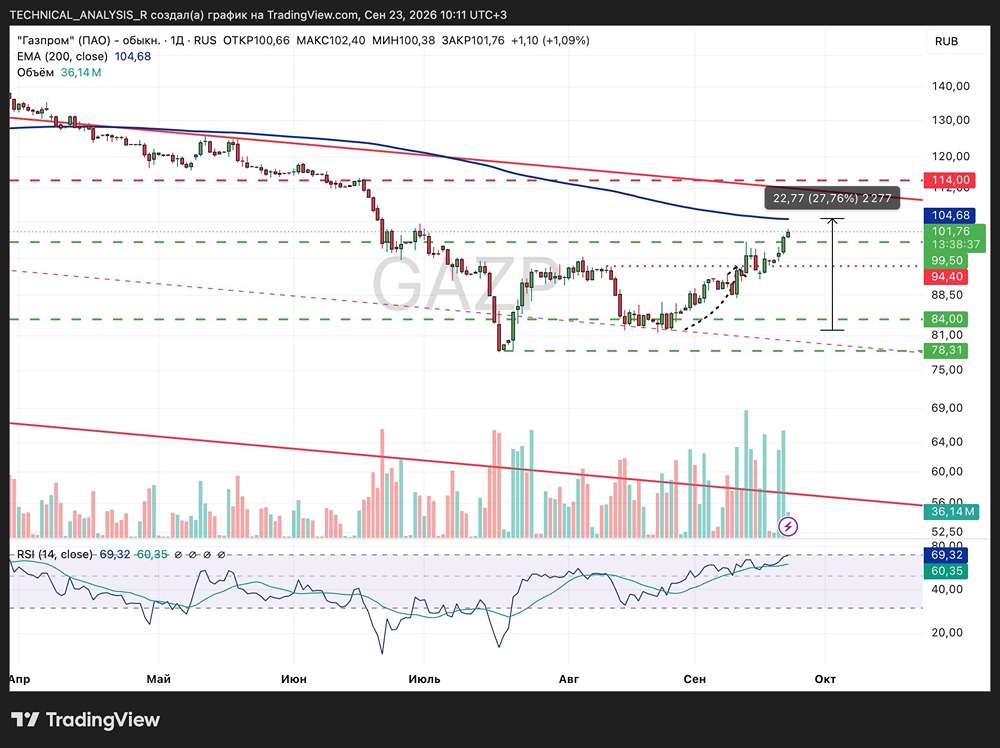Click the green 99,50 price label

(x=946, y=260)
